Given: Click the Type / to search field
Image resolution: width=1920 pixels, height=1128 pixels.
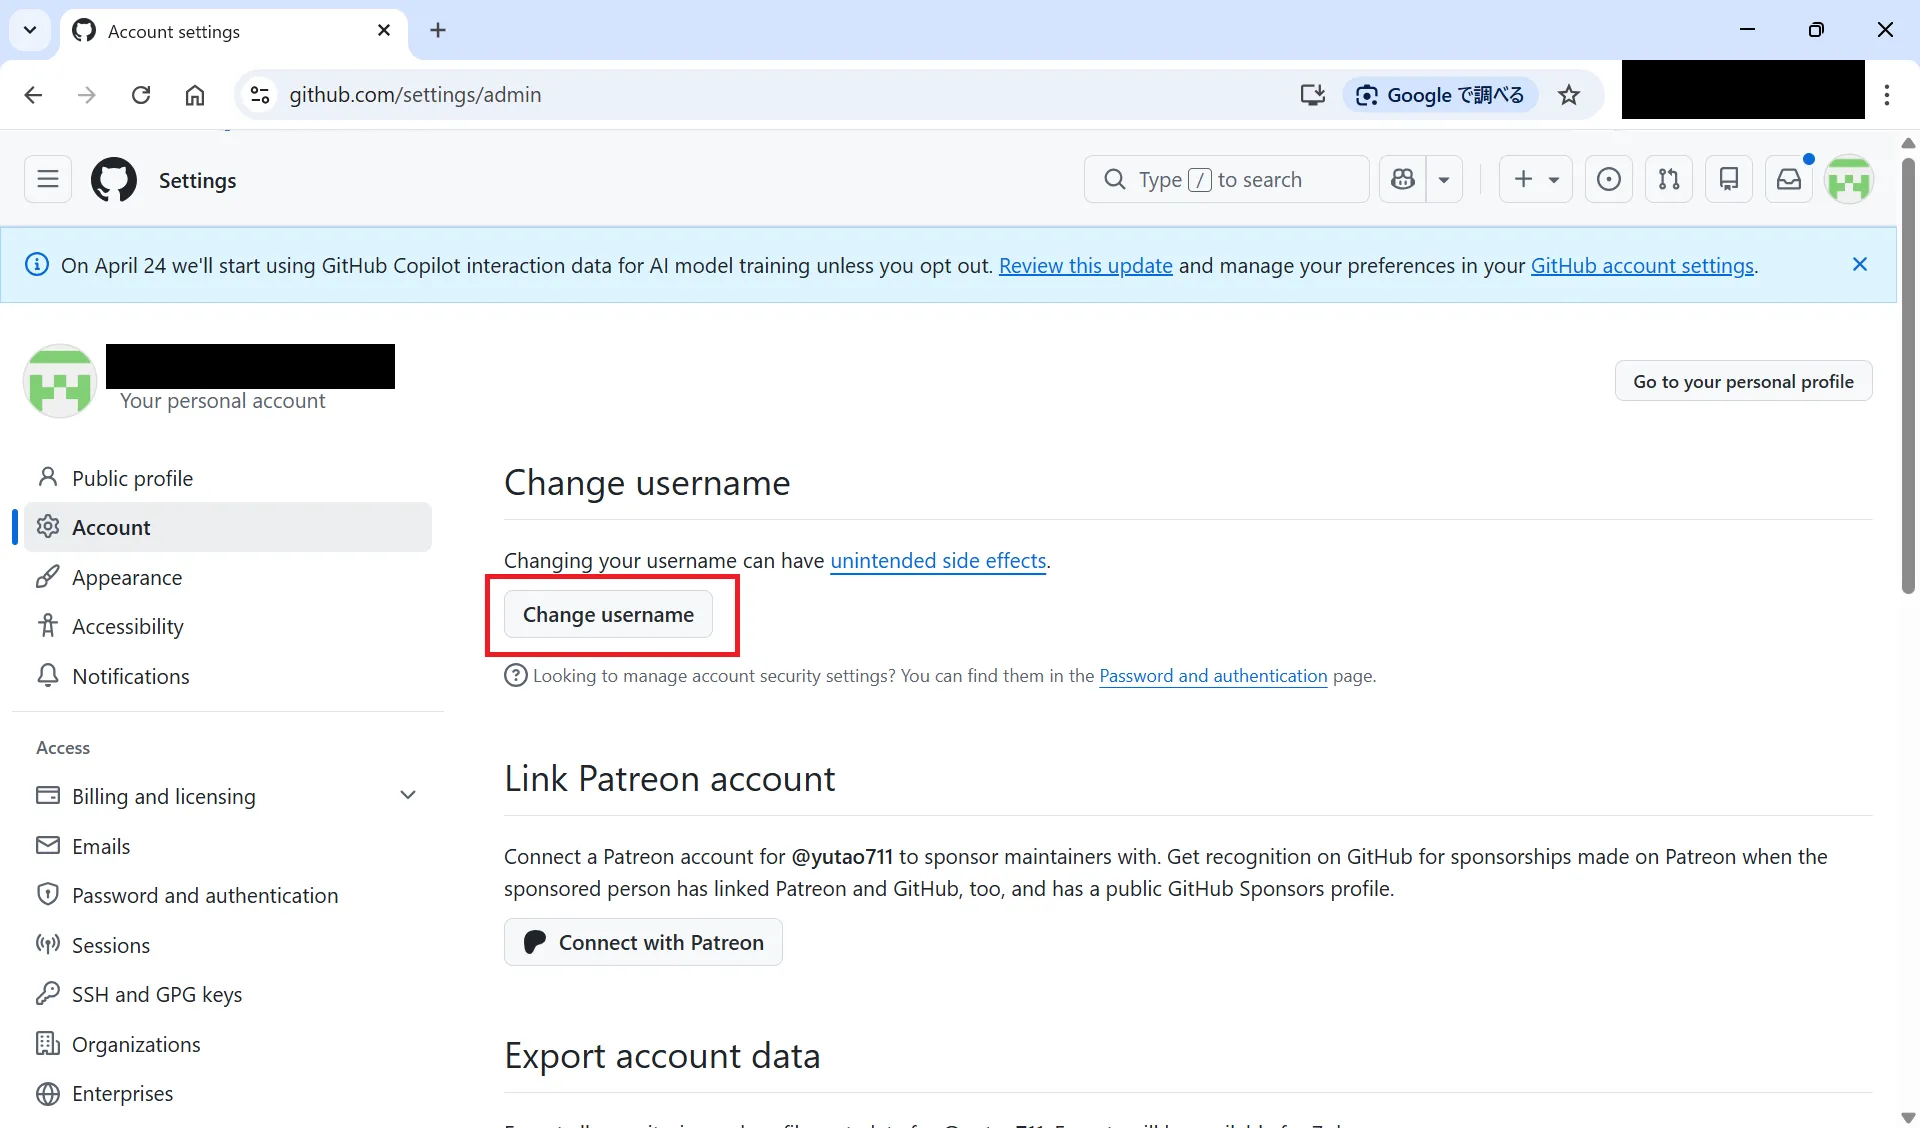Looking at the screenshot, I should pyautogui.click(x=1226, y=180).
